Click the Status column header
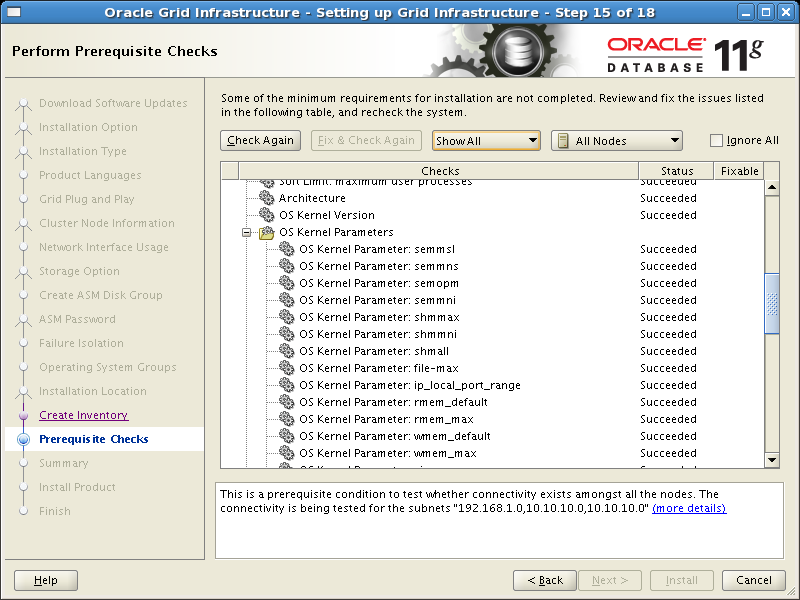 click(677, 171)
